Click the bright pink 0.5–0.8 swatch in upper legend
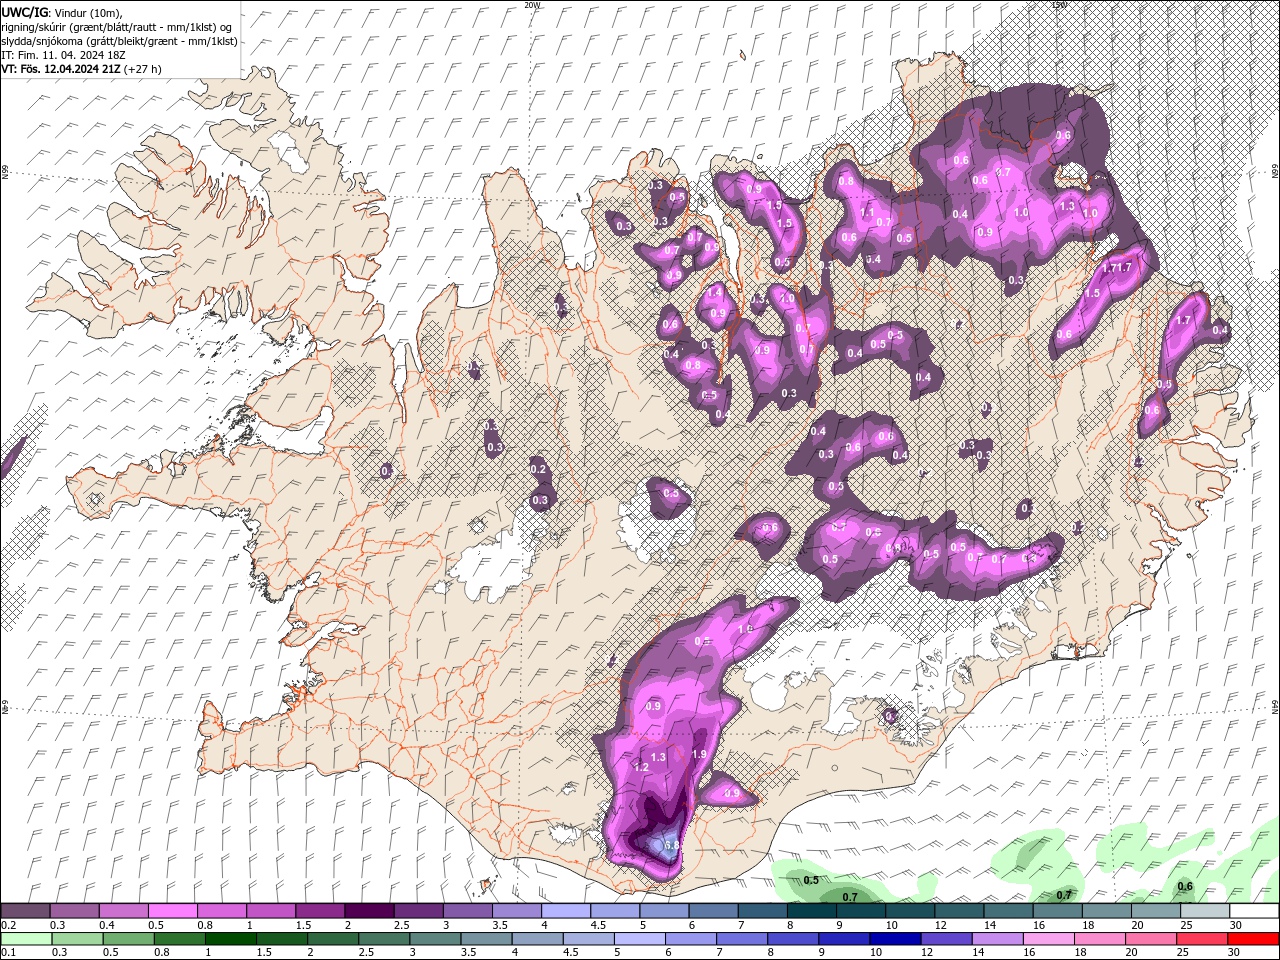This screenshot has height=960, width=1280. pyautogui.click(x=172, y=911)
